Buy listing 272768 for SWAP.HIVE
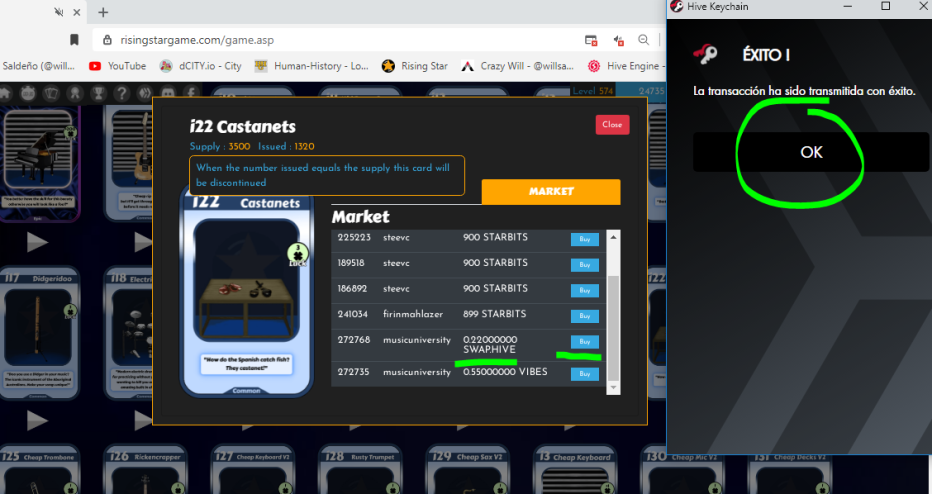932x494 pixels. coord(585,342)
